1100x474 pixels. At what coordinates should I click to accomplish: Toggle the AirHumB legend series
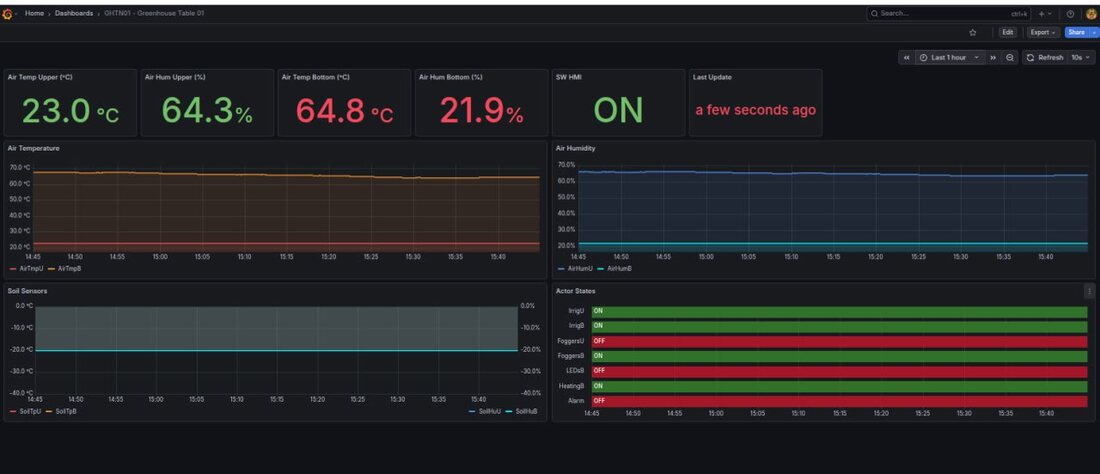click(x=615, y=269)
